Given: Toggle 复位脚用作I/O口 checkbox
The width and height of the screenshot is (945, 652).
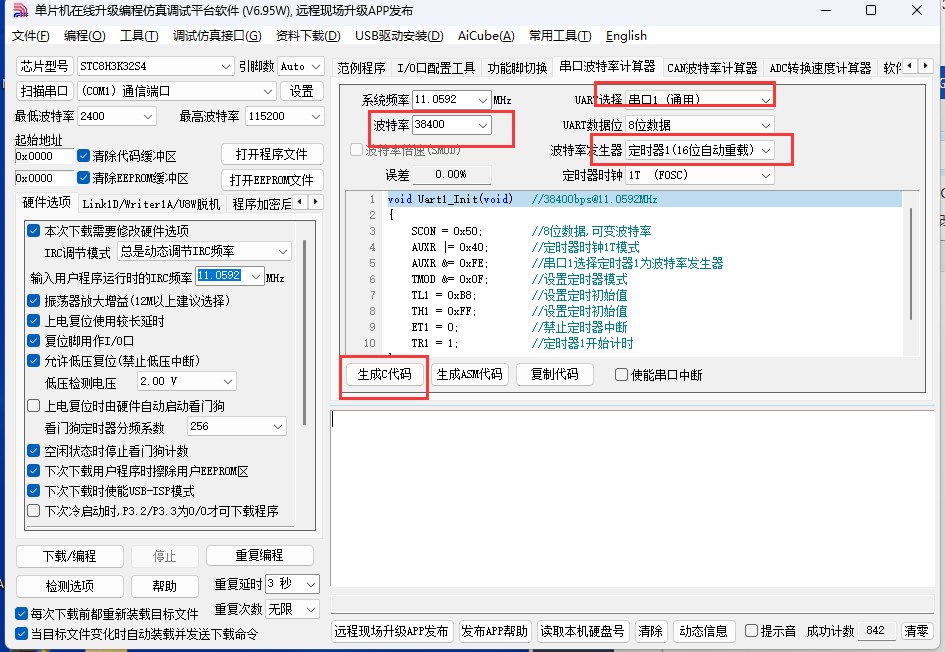Looking at the screenshot, I should click(x=34, y=340).
